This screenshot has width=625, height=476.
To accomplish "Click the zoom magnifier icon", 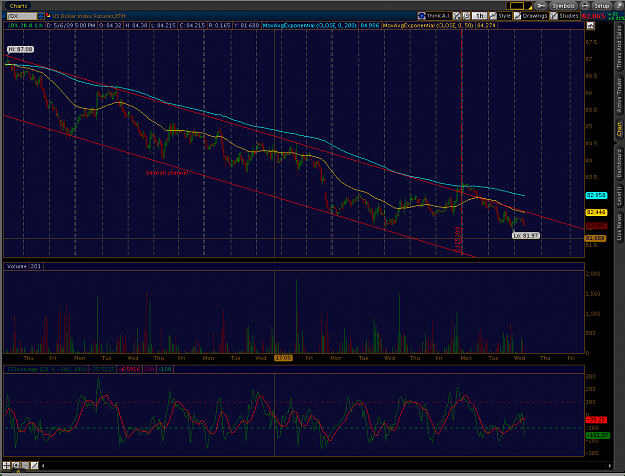I will point(16,465).
